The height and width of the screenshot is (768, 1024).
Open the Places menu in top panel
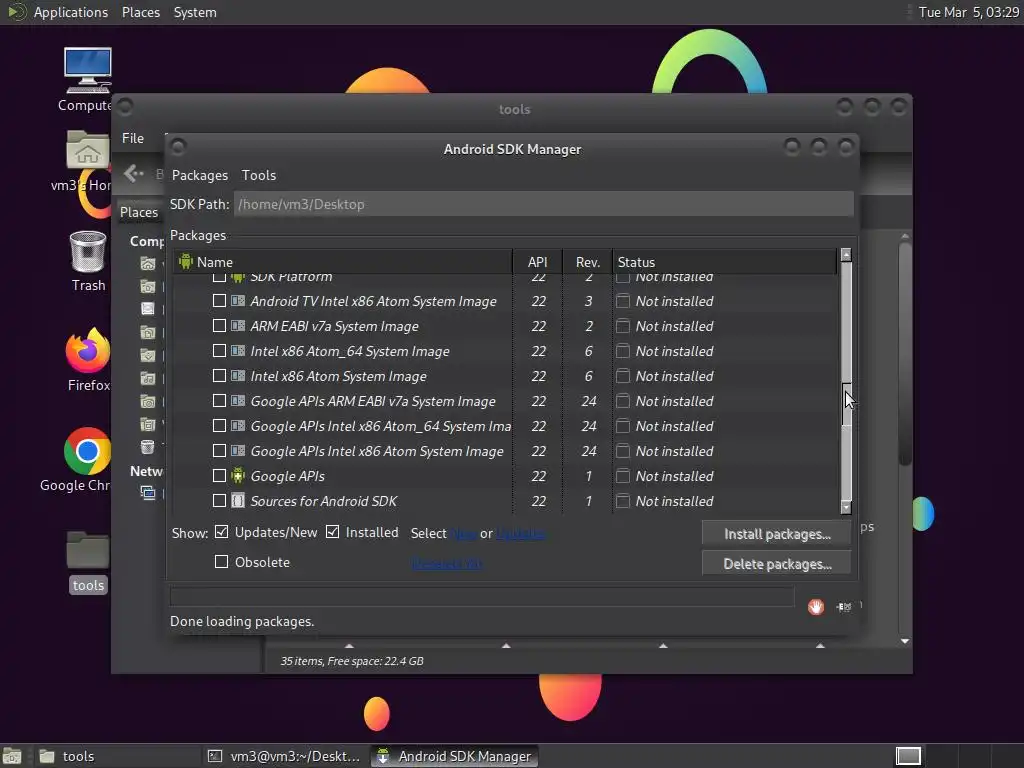pos(141,12)
